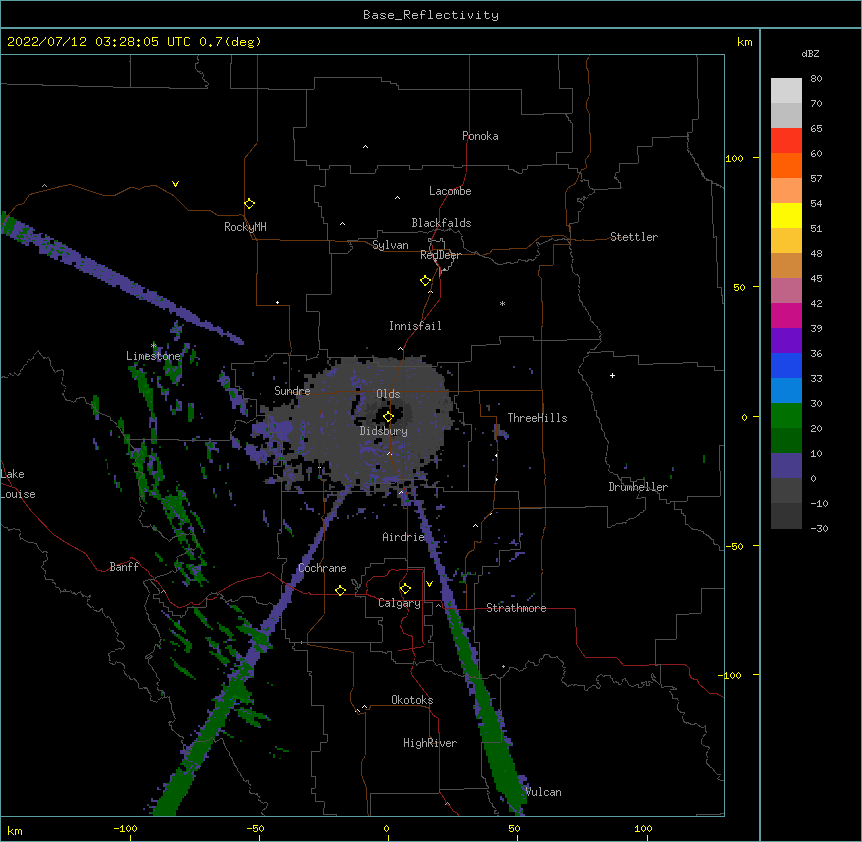The image size is (862, 842).
Task: Click the yellow V marker northwest of RockyMH
Action: (x=175, y=184)
